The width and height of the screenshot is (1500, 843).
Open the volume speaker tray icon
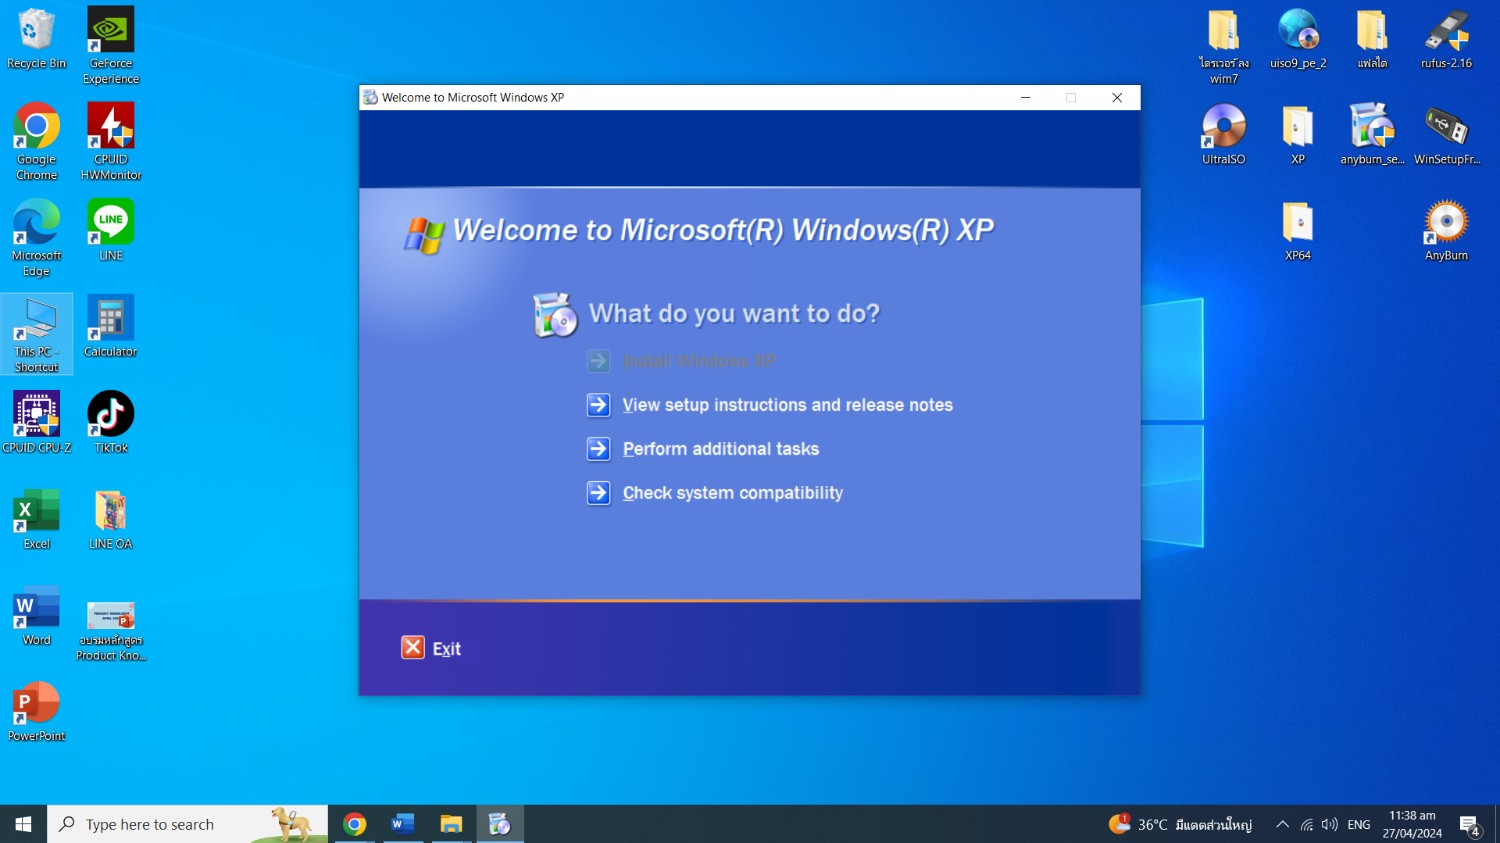click(1330, 825)
